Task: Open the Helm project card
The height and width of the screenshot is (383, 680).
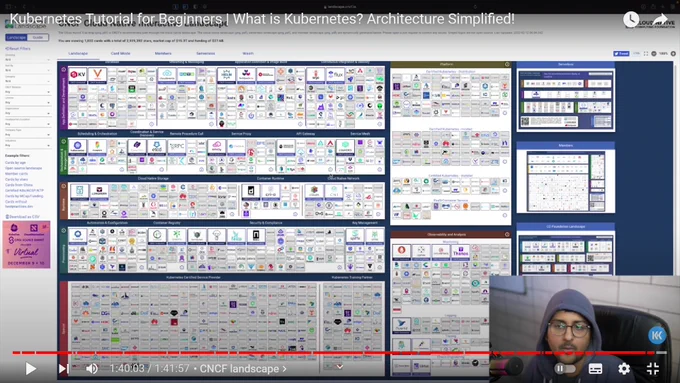Action: (226, 75)
